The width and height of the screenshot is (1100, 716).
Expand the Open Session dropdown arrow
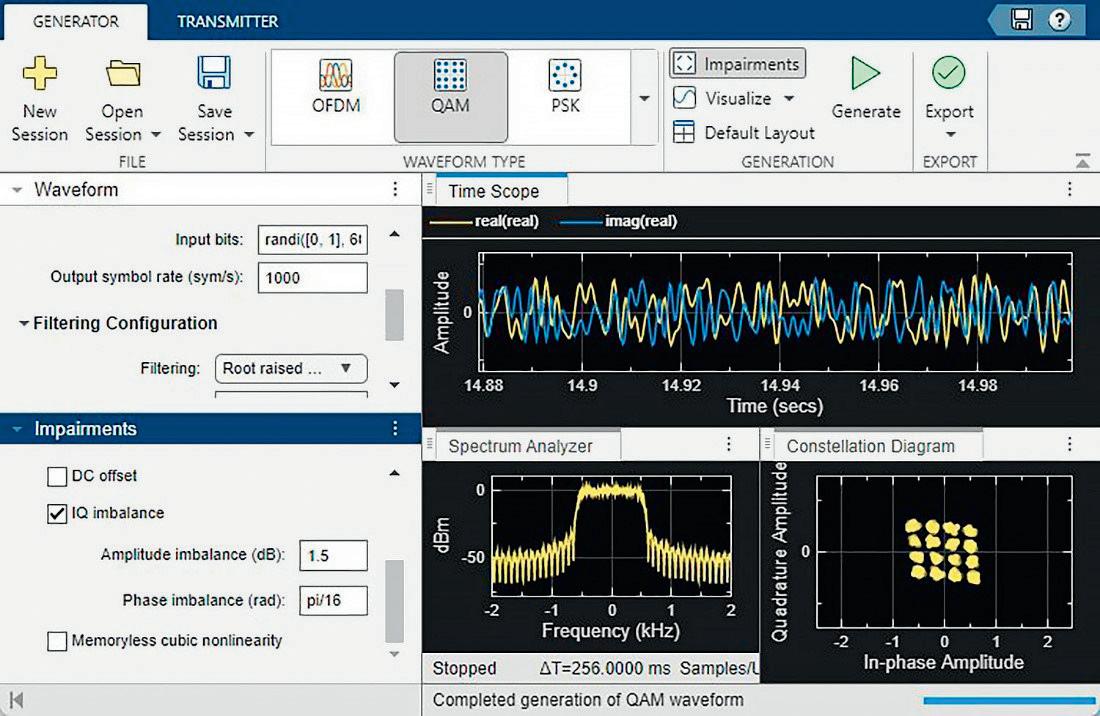coord(156,134)
